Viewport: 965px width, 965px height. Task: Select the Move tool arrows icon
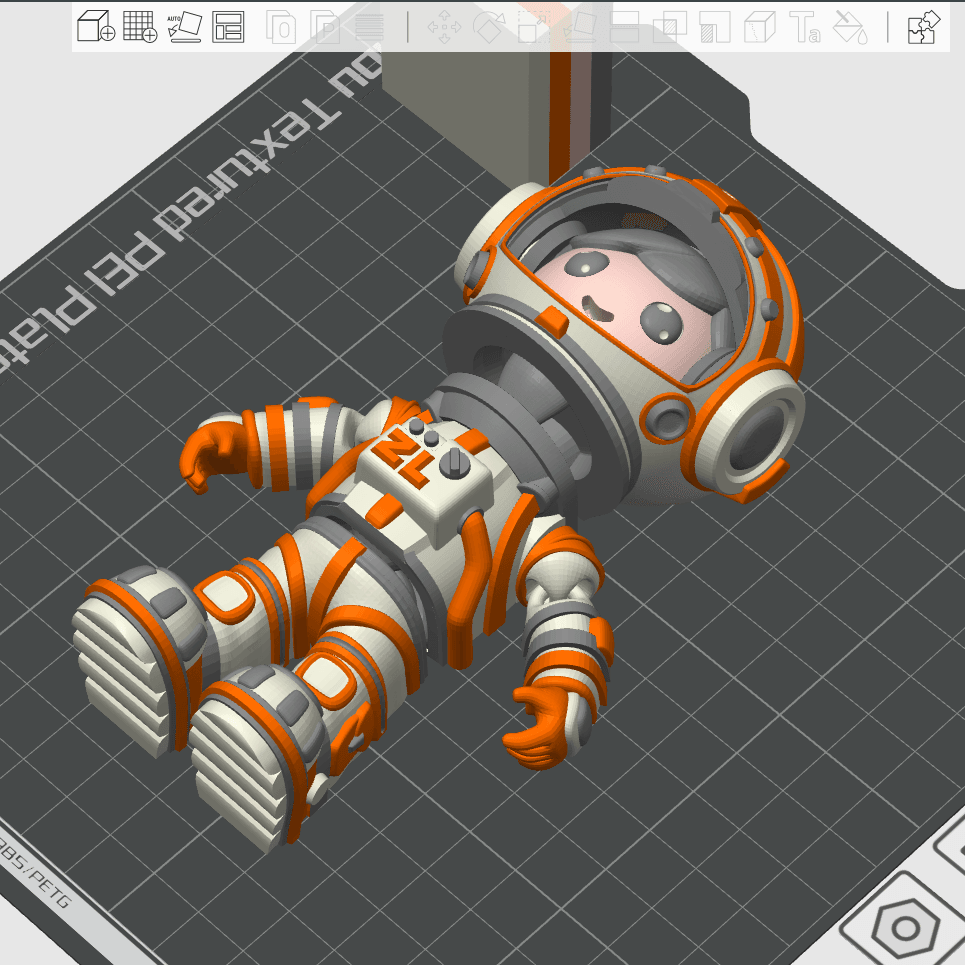[444, 27]
